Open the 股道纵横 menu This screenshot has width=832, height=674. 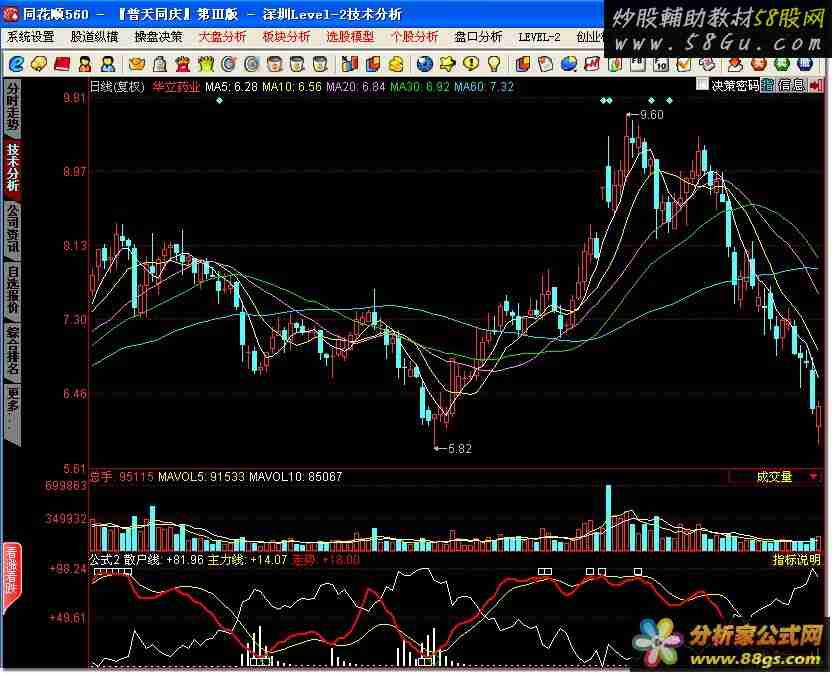pos(94,37)
